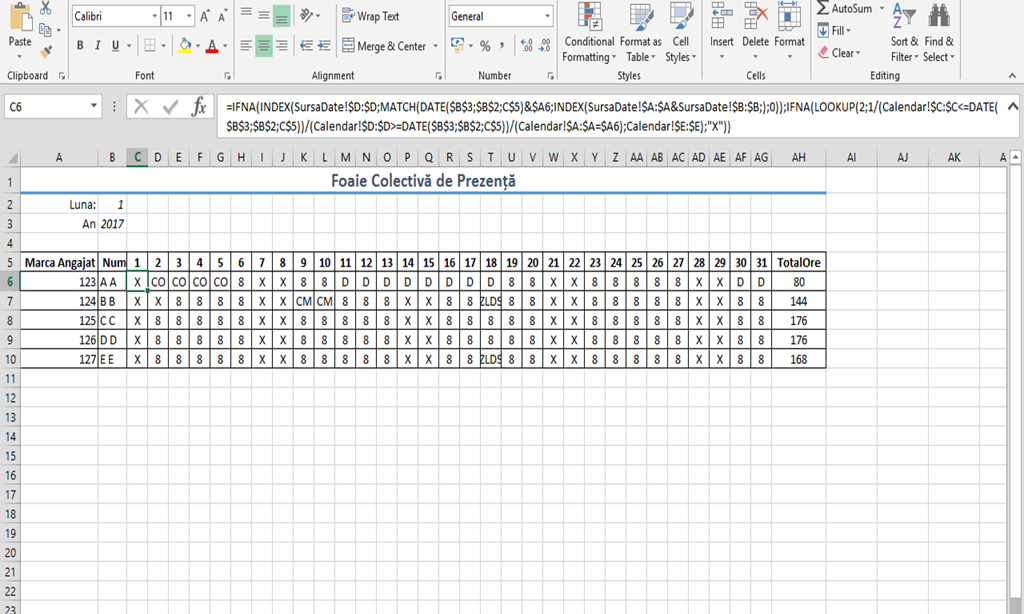Click the Insert Function fx icon
The height and width of the screenshot is (614, 1024).
[199, 107]
